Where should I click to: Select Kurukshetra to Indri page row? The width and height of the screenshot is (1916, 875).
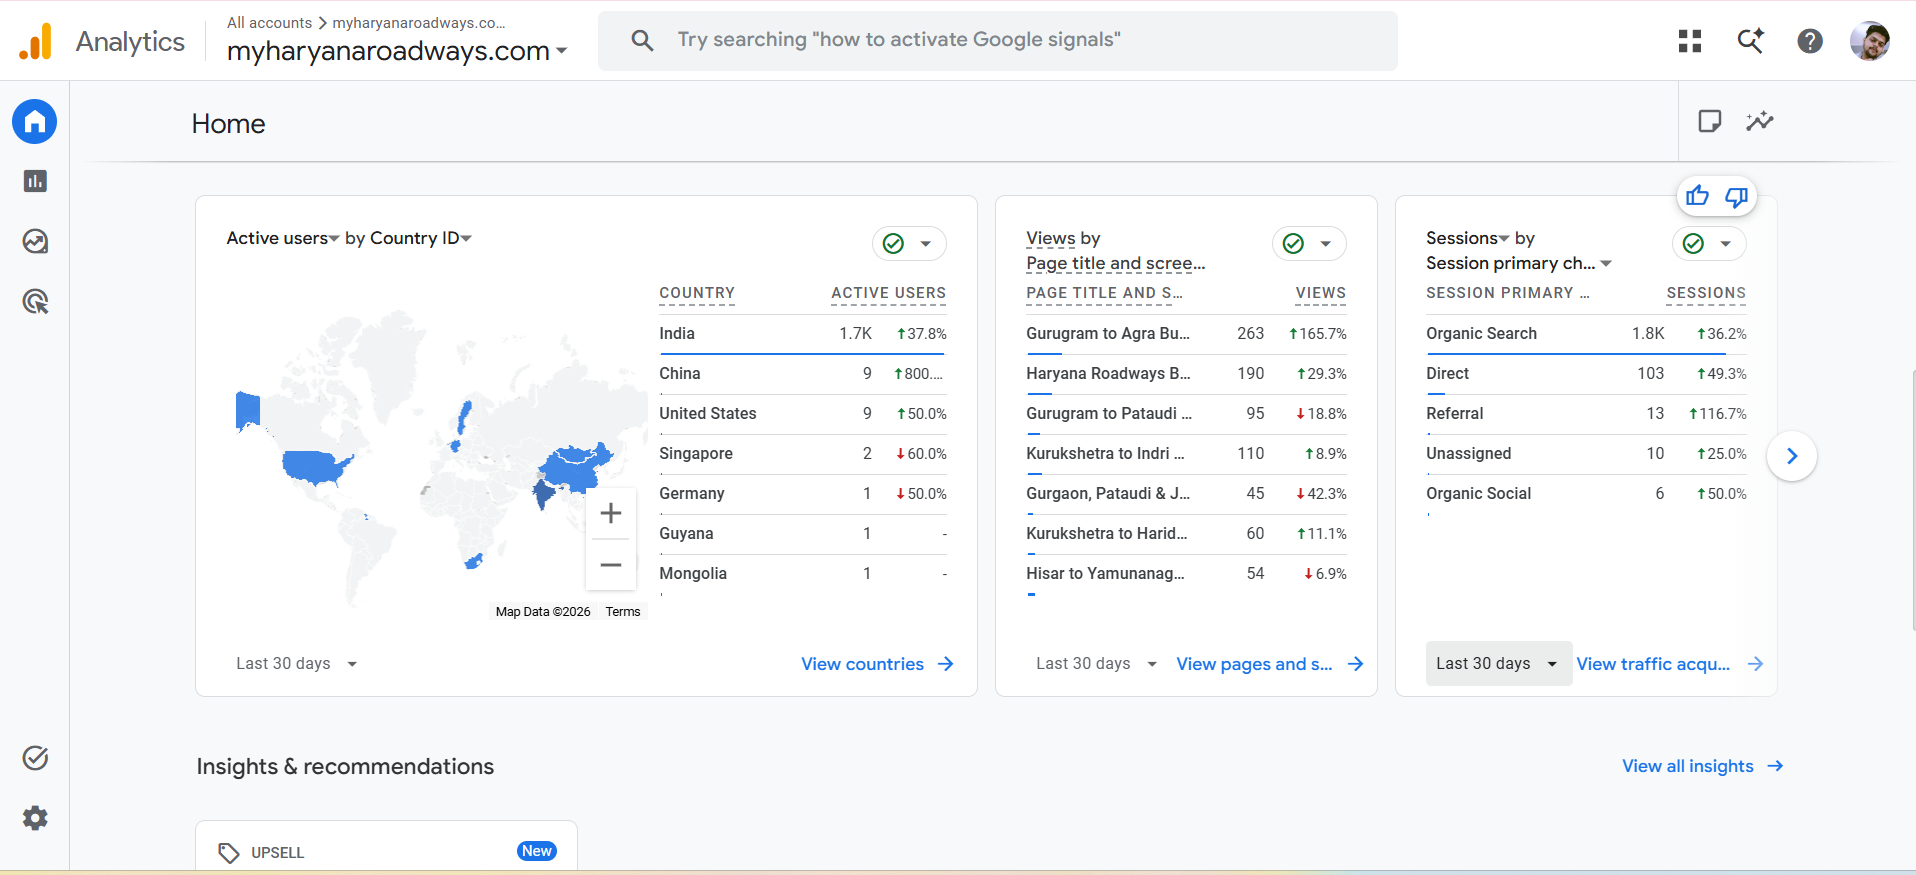(1186, 454)
